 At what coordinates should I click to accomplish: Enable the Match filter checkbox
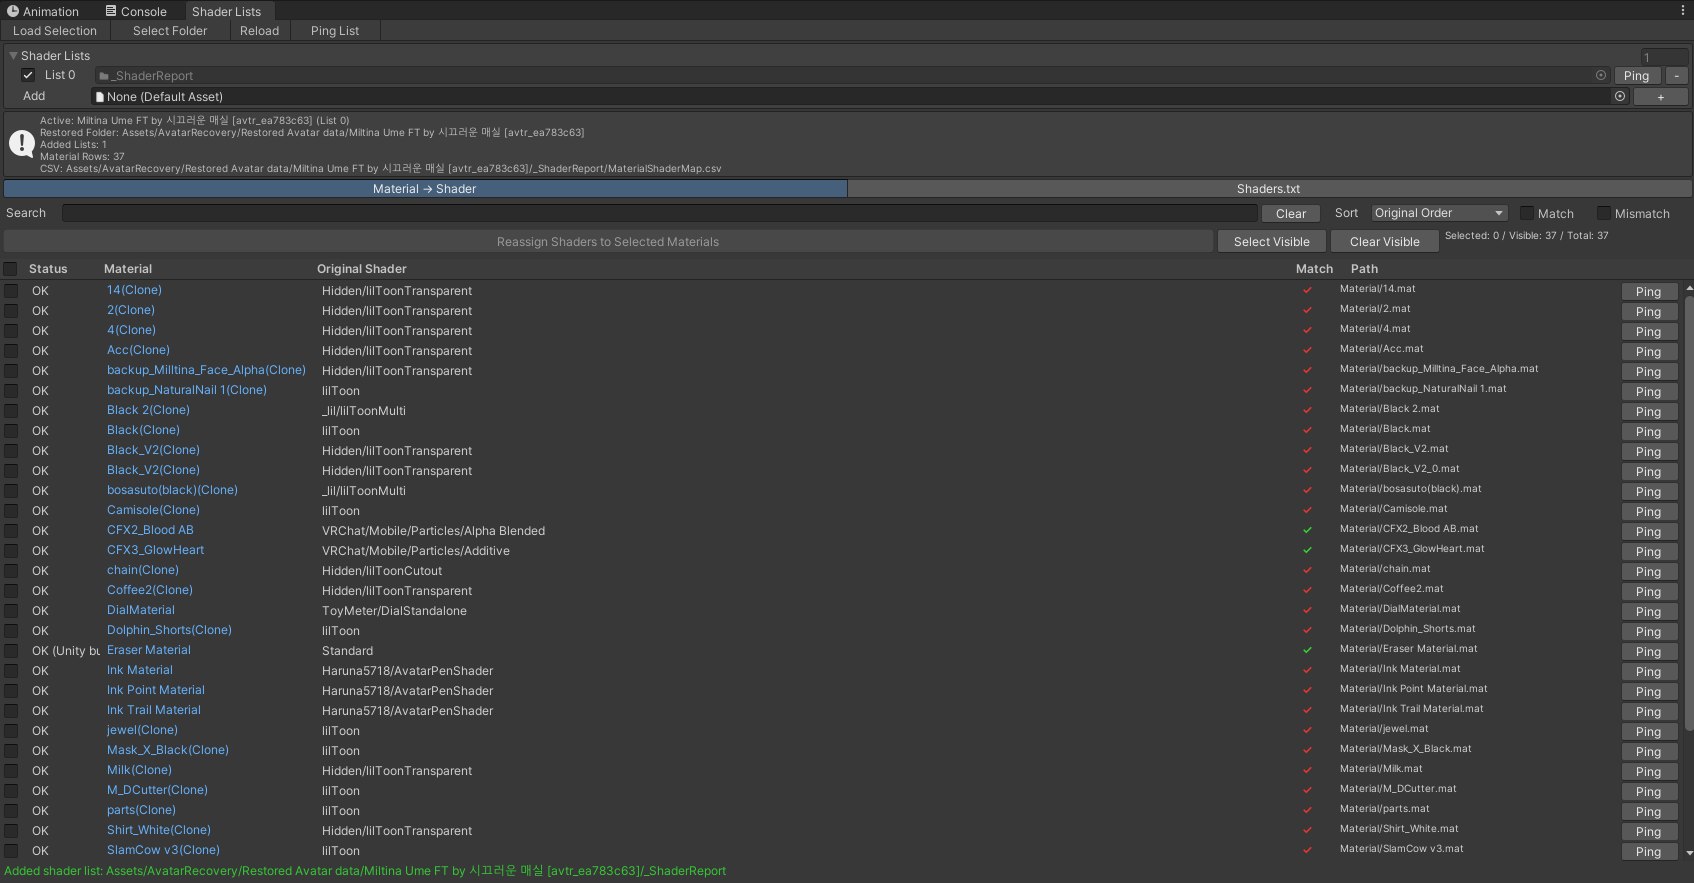[x=1527, y=213]
